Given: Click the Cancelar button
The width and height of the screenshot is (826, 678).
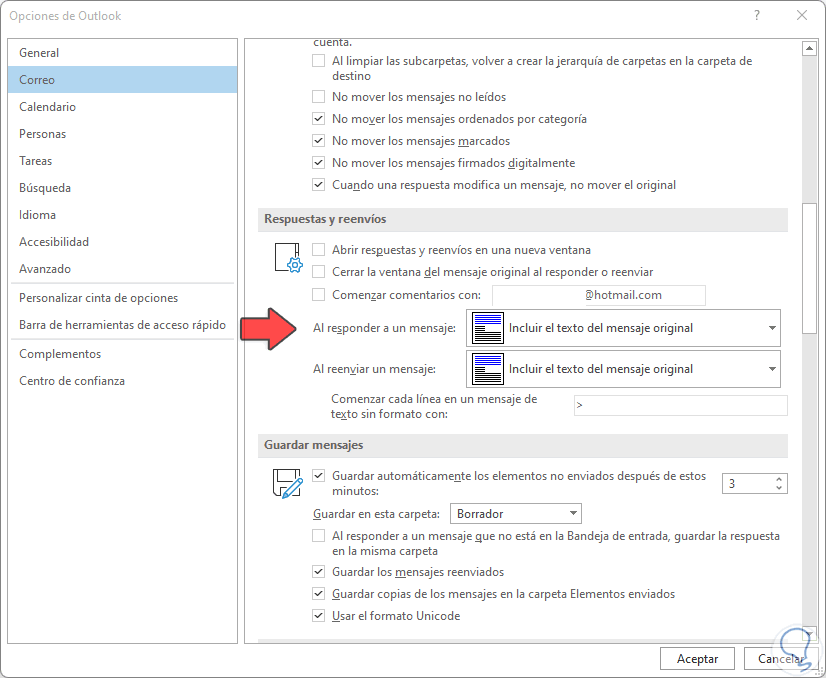Looking at the screenshot, I should click(780, 658).
